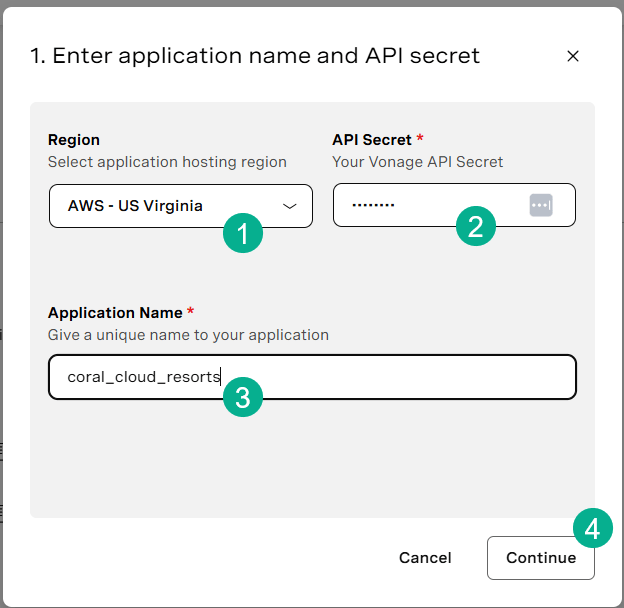
Task: Click the "Region" field label
Action: [74, 140]
